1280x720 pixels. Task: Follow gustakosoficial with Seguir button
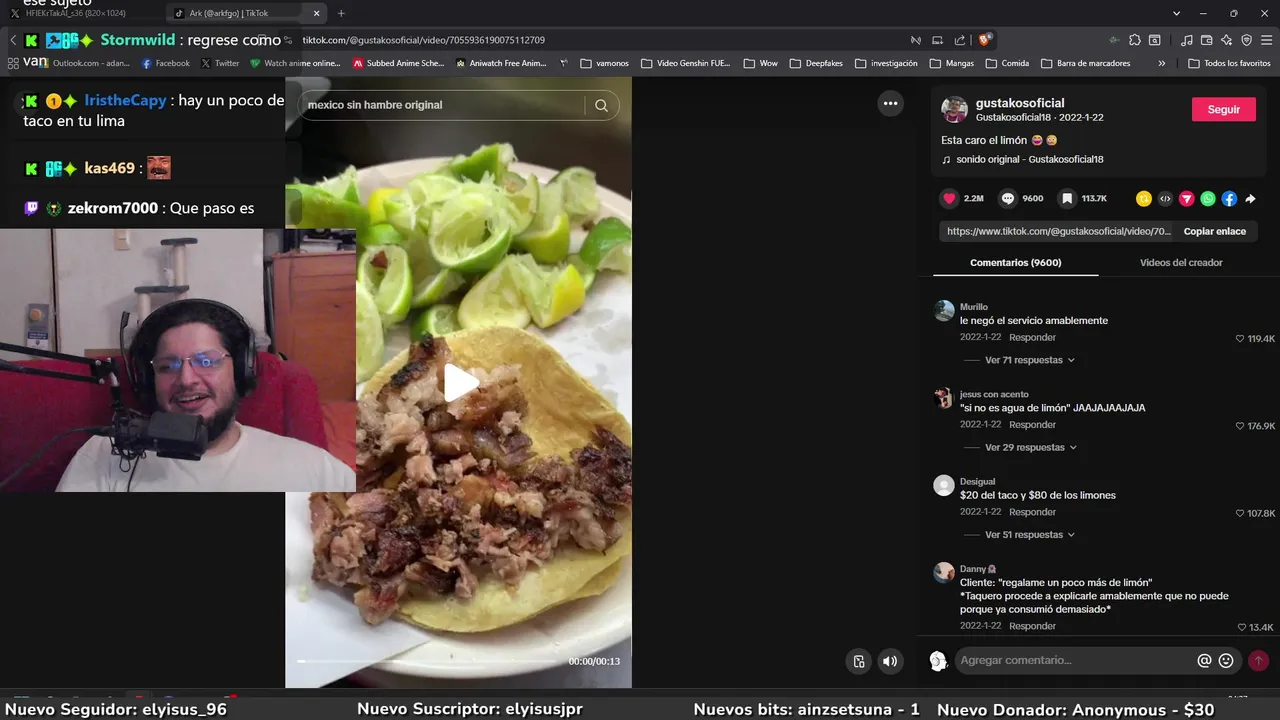coord(1223,109)
